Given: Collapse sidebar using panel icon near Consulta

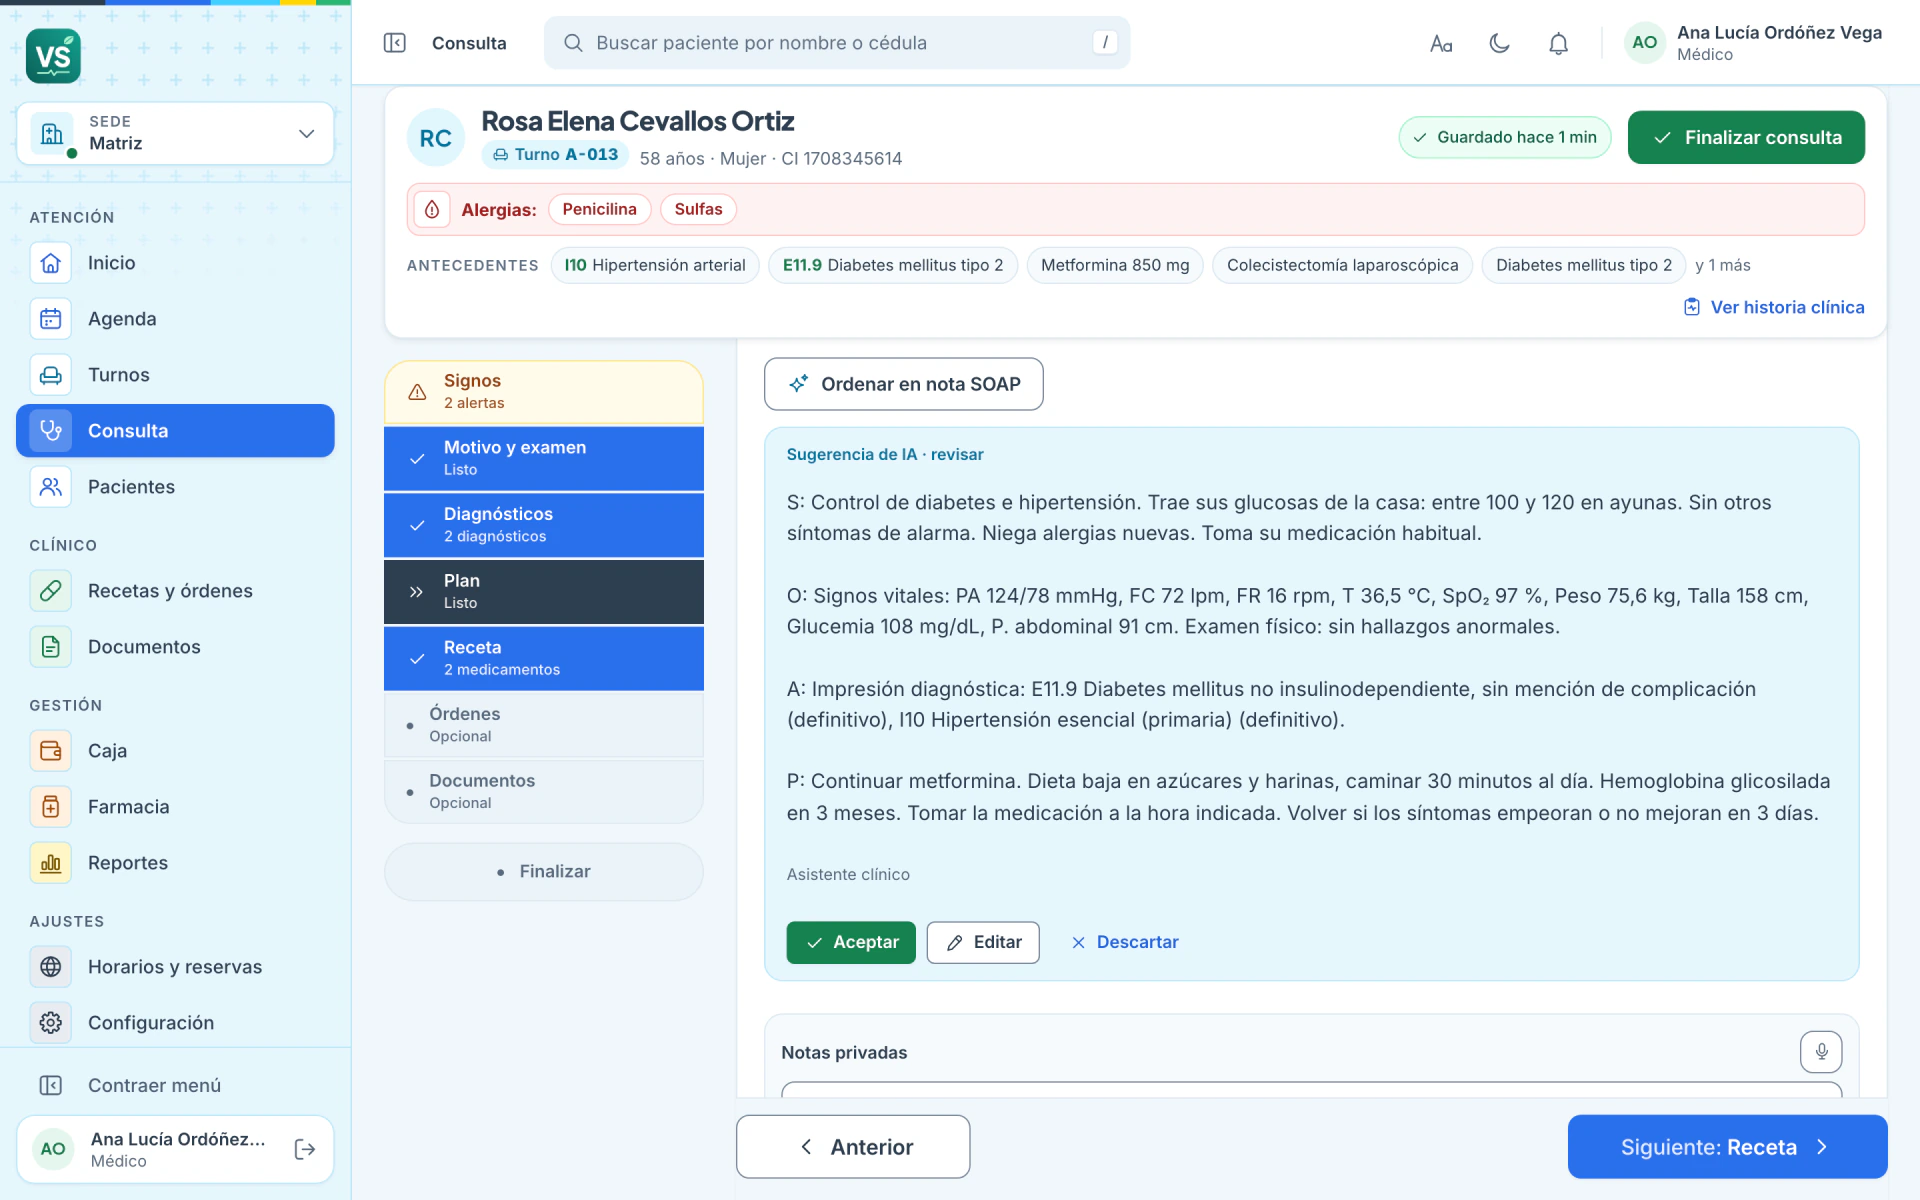Looking at the screenshot, I should click(395, 43).
